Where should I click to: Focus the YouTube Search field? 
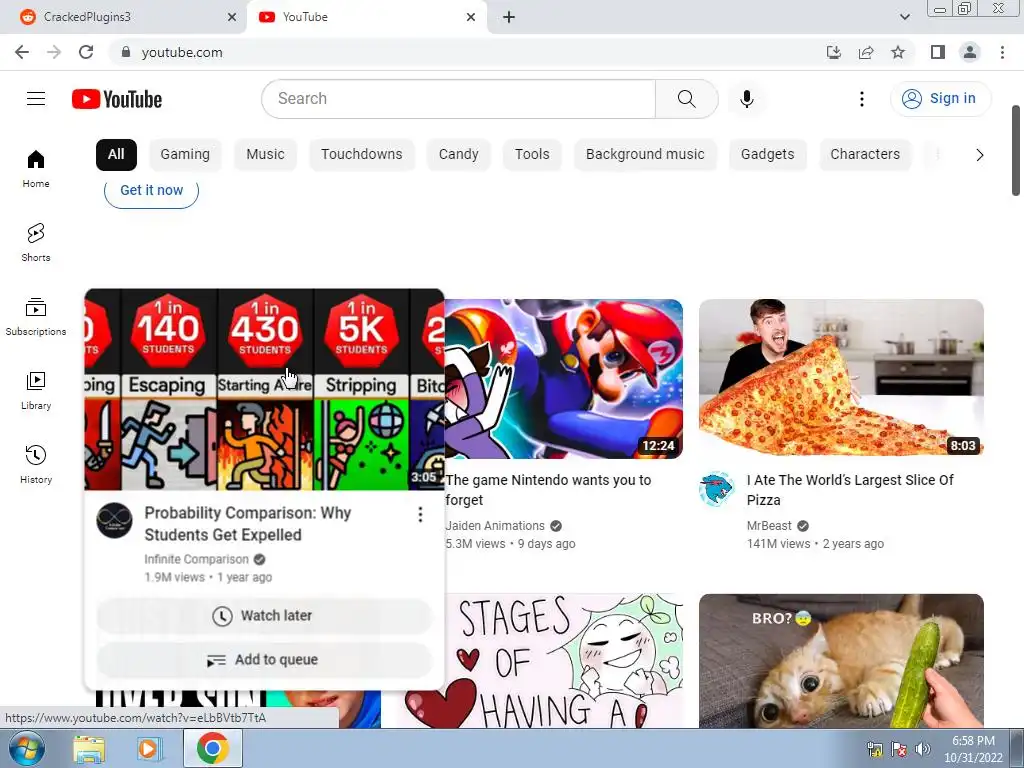(458, 99)
